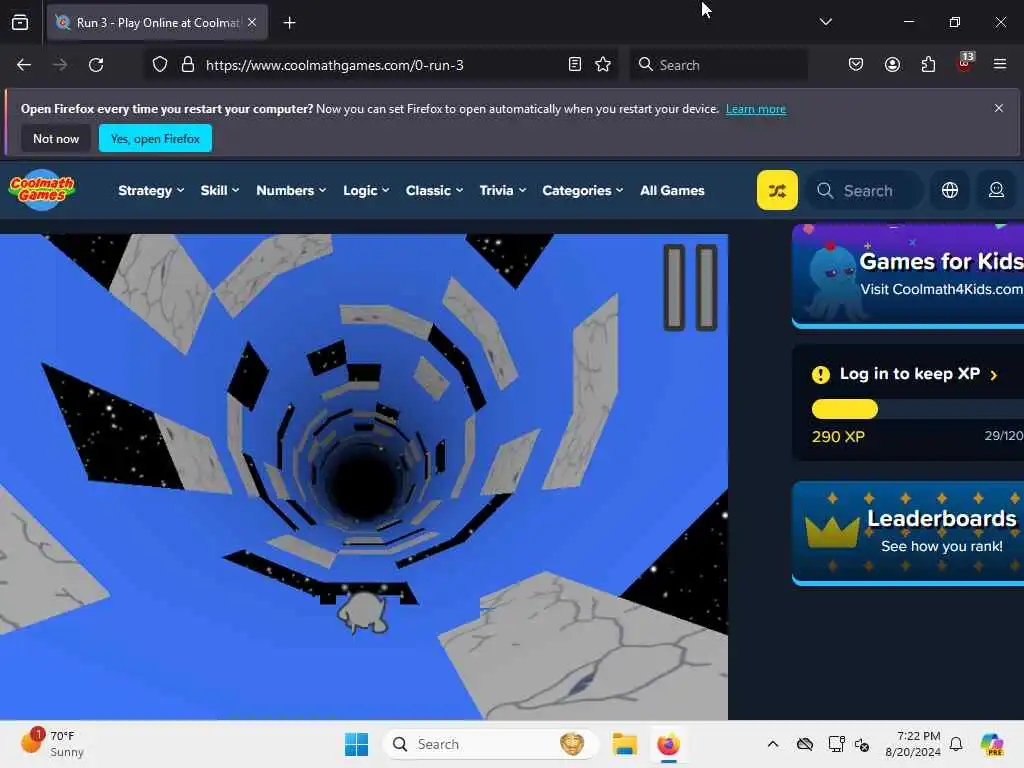
Task: Go back to the previous page
Action: point(24,65)
